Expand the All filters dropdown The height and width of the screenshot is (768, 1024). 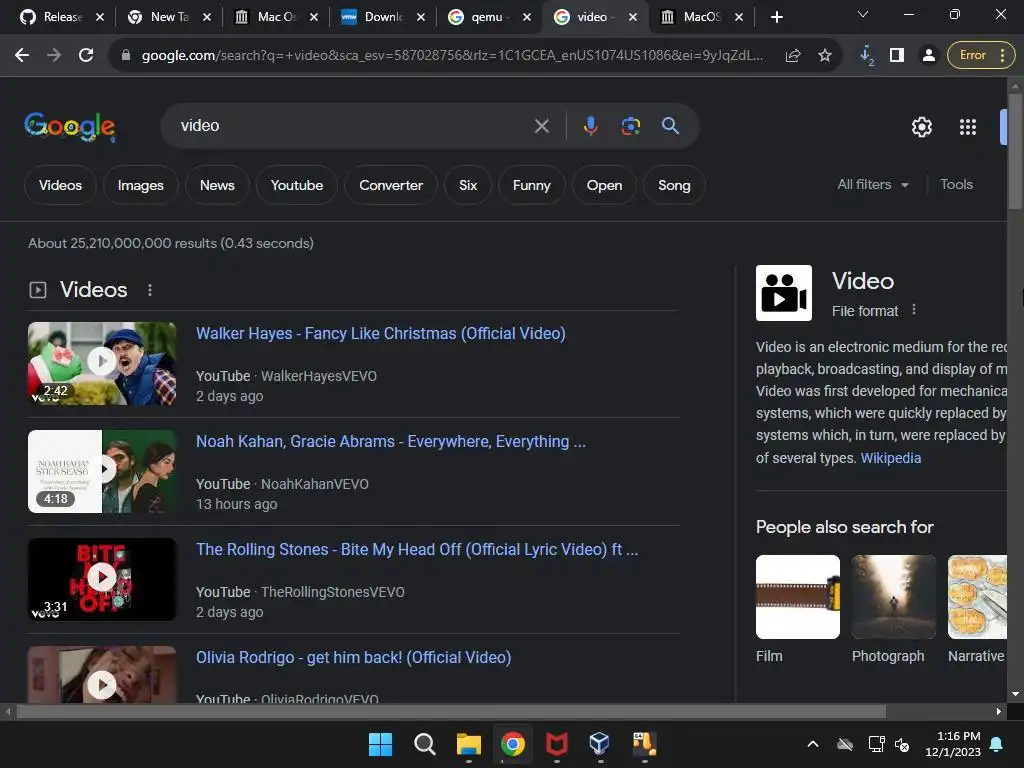point(872,185)
